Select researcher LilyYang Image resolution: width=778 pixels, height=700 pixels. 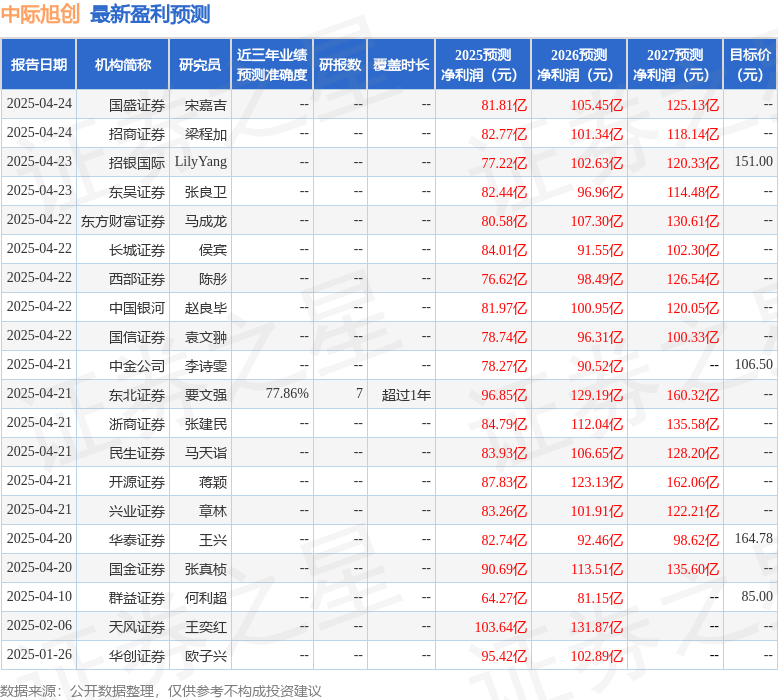201,162
